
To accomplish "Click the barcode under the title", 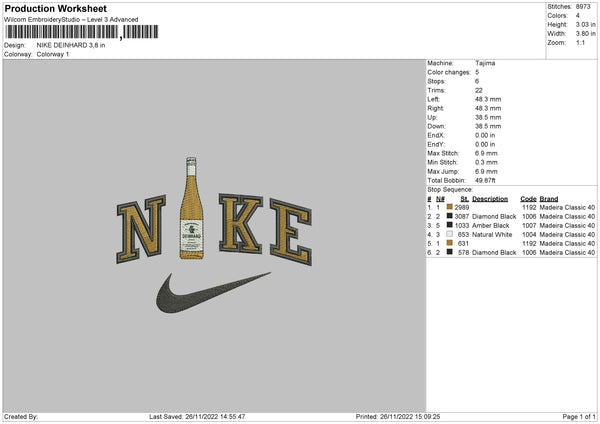I will tap(81, 32).
